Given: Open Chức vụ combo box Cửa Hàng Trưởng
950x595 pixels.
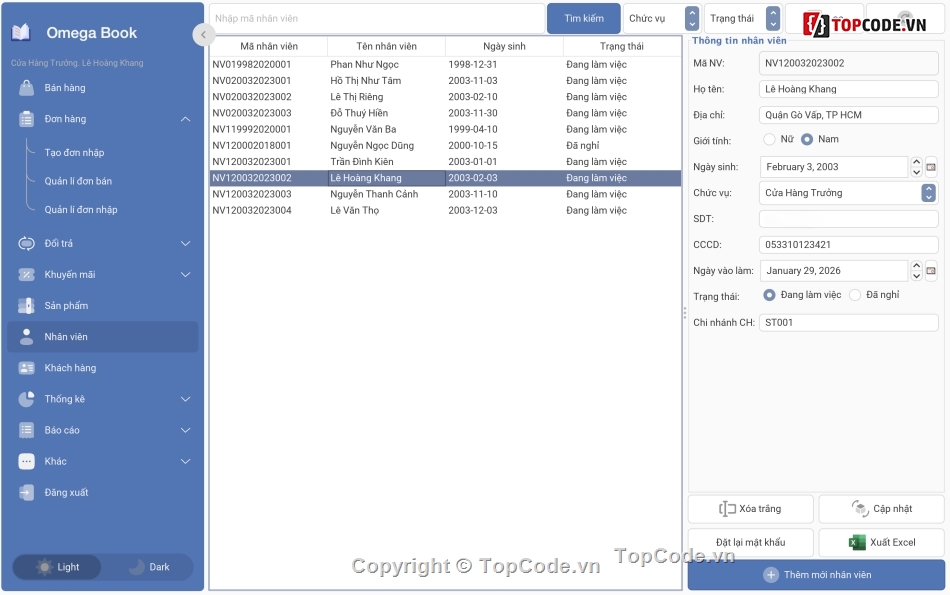Looking at the screenshot, I should [x=848, y=193].
